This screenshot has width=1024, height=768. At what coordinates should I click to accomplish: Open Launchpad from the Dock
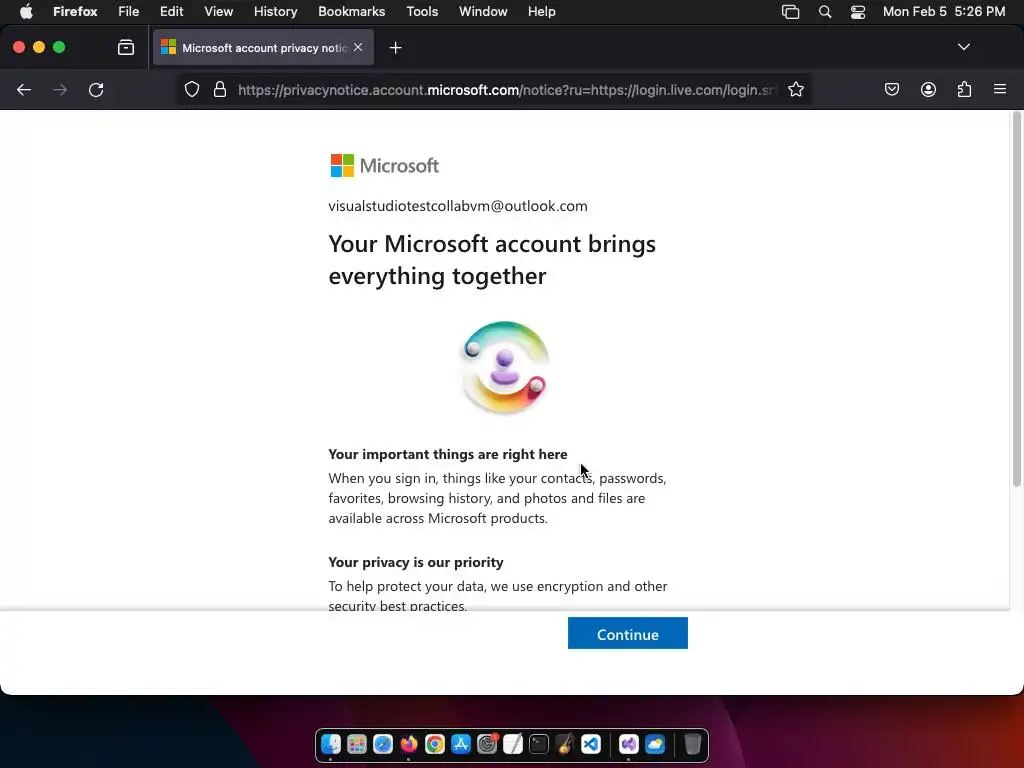point(357,744)
